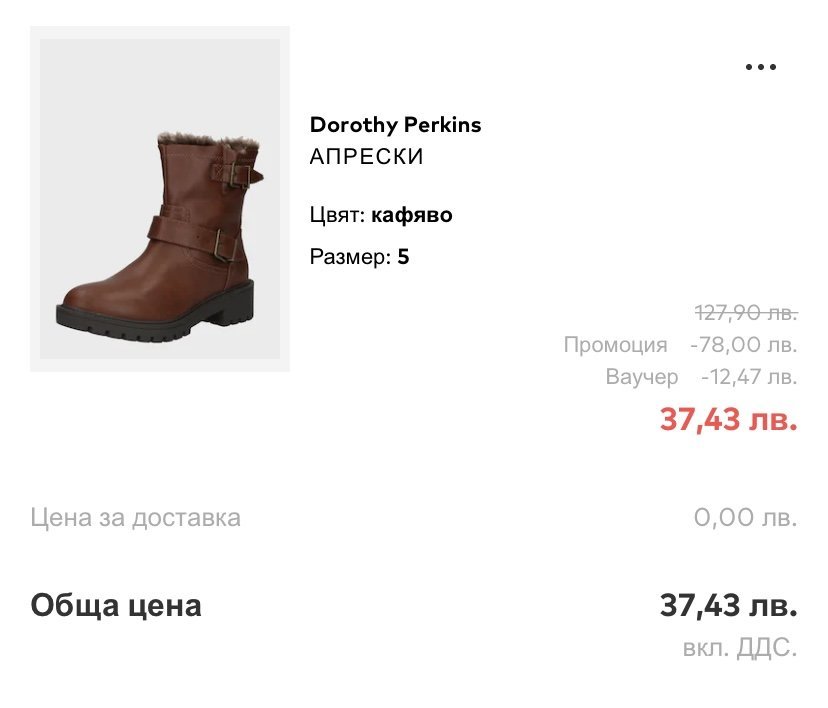Screen dimensions: 828x708
Task: Click the Цвят label
Action: pos(337,215)
